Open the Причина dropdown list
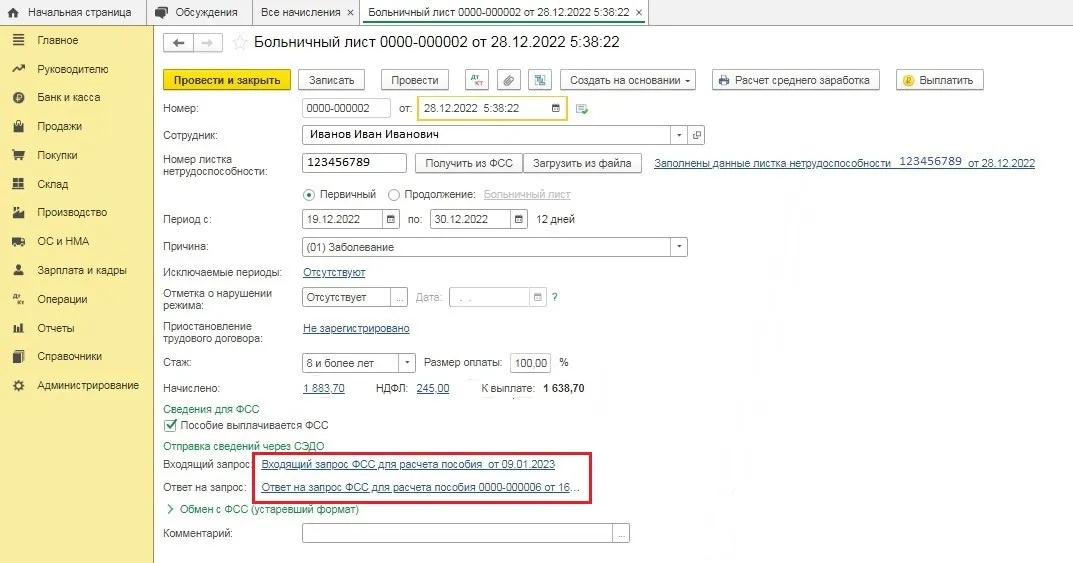The height and width of the screenshot is (563, 1073). (679, 247)
